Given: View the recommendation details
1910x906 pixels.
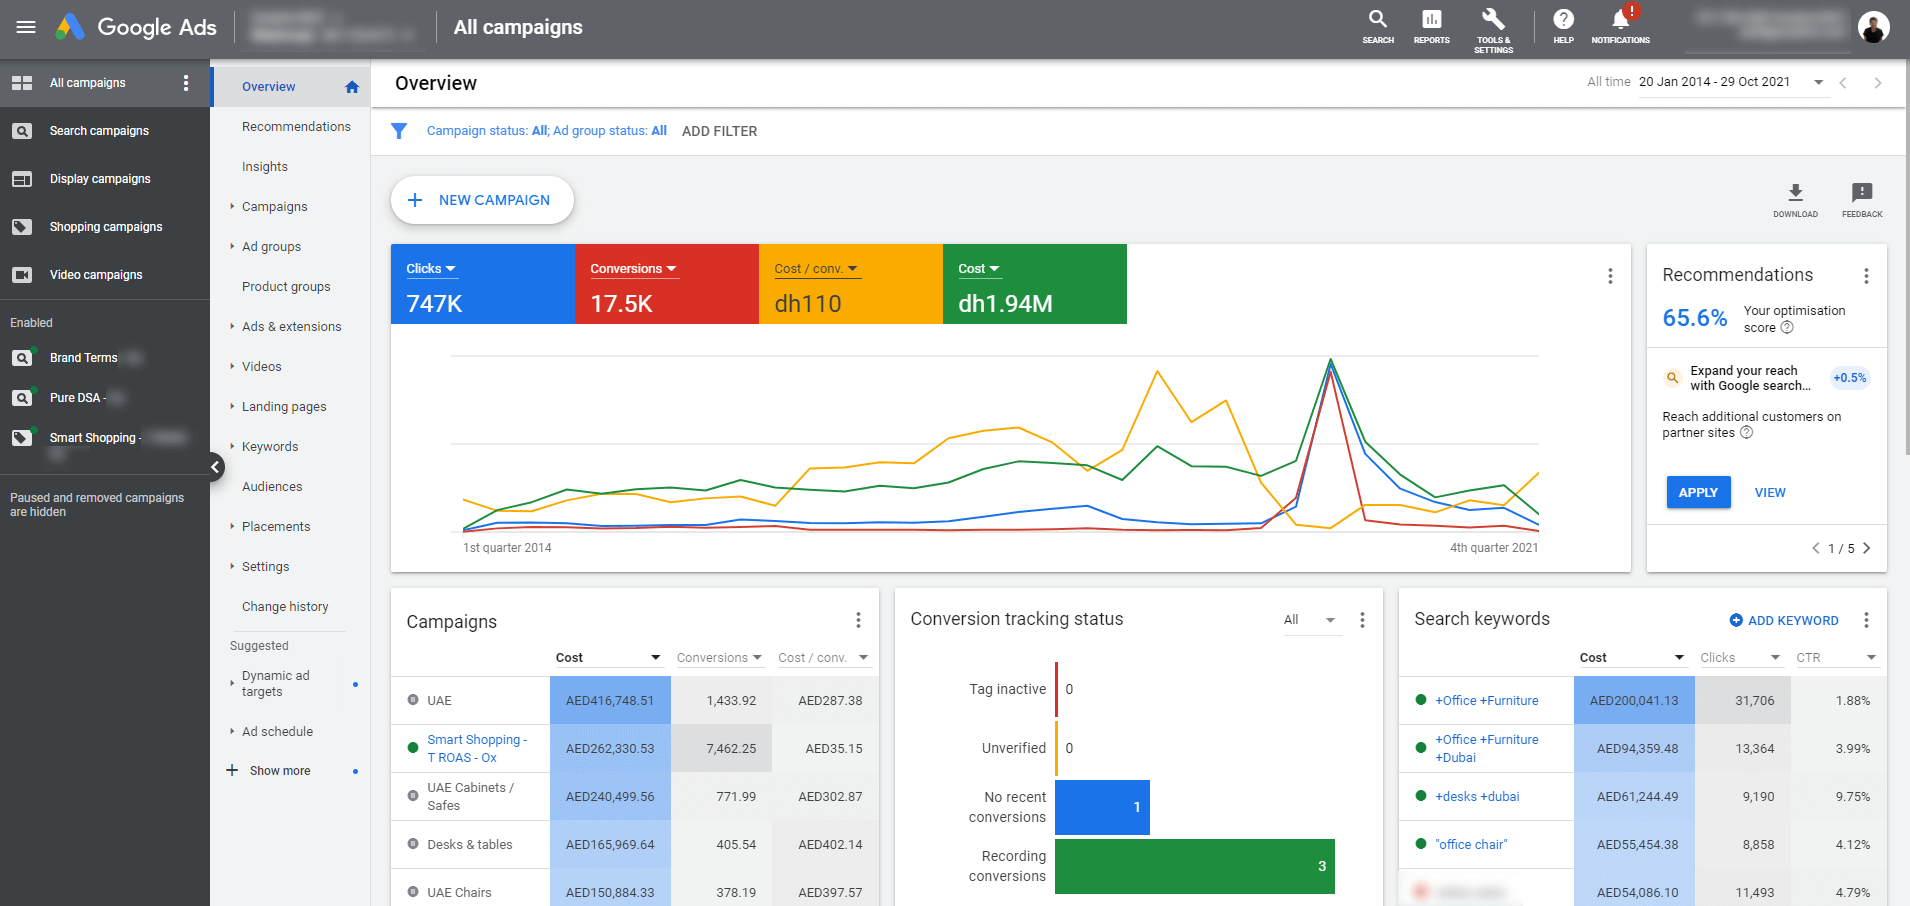Looking at the screenshot, I should [x=1770, y=492].
